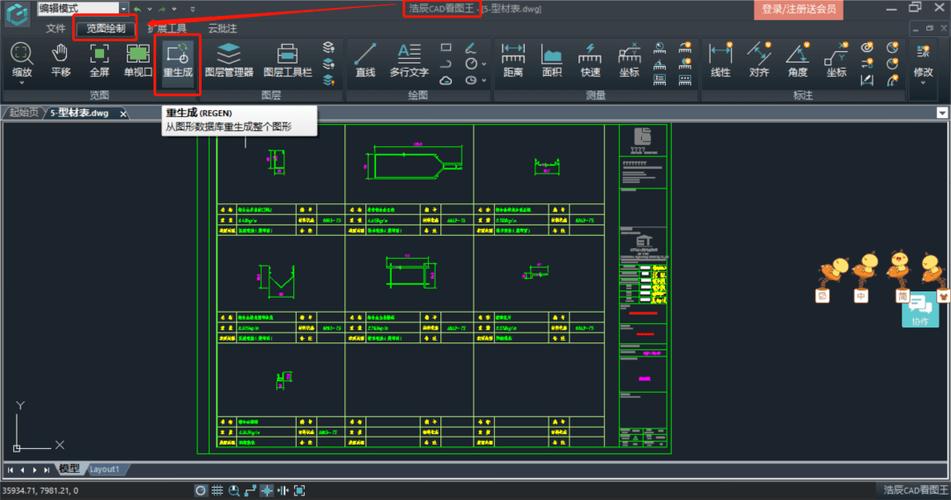Pick the 角度 angle dimension tool

point(797,60)
